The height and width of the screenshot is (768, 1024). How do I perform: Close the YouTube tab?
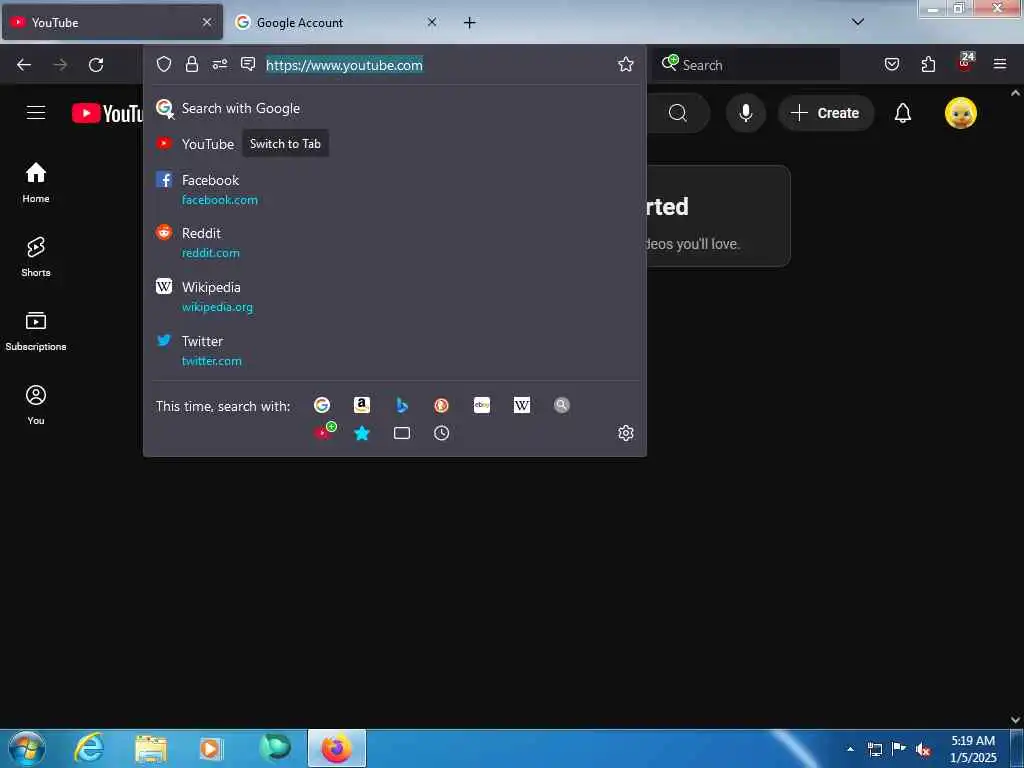coord(207,22)
